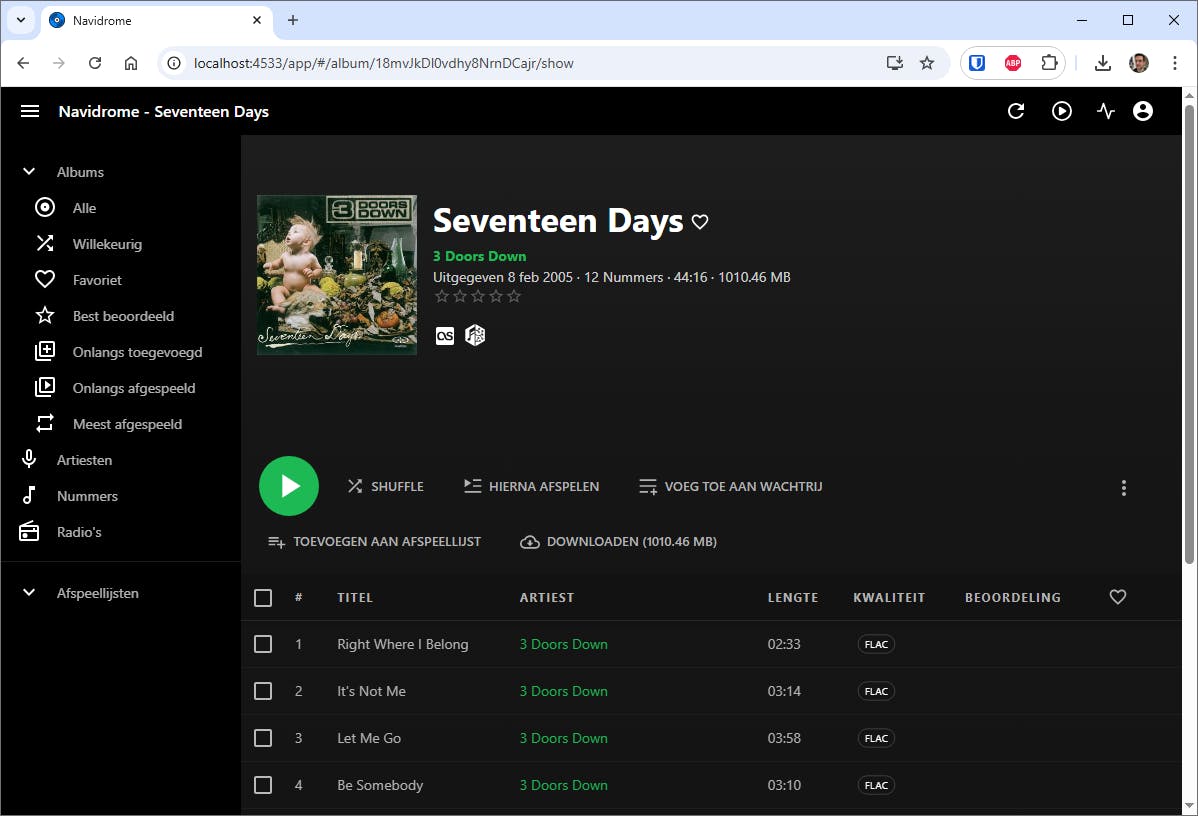Go back in browser
The image size is (1198, 816).
pyautogui.click(x=23, y=63)
